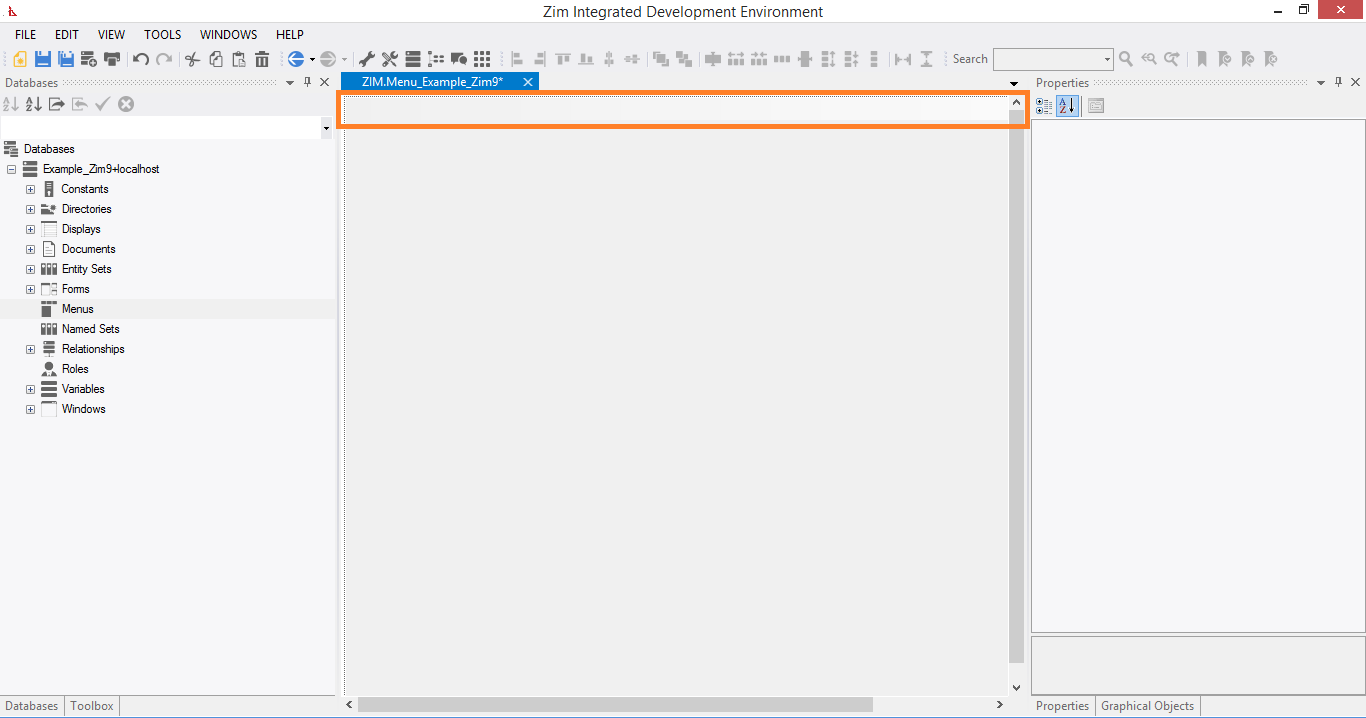The height and width of the screenshot is (718, 1366).
Task: Click the Copy icon in the toolbar
Action: click(x=216, y=59)
